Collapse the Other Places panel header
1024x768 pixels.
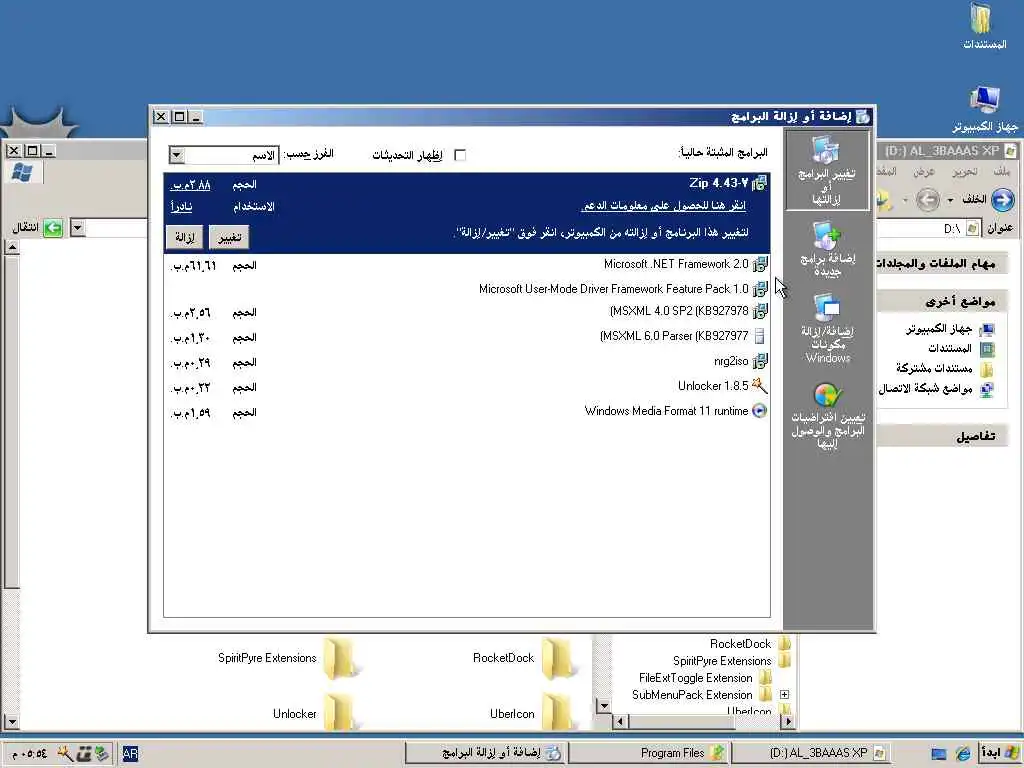(941, 302)
